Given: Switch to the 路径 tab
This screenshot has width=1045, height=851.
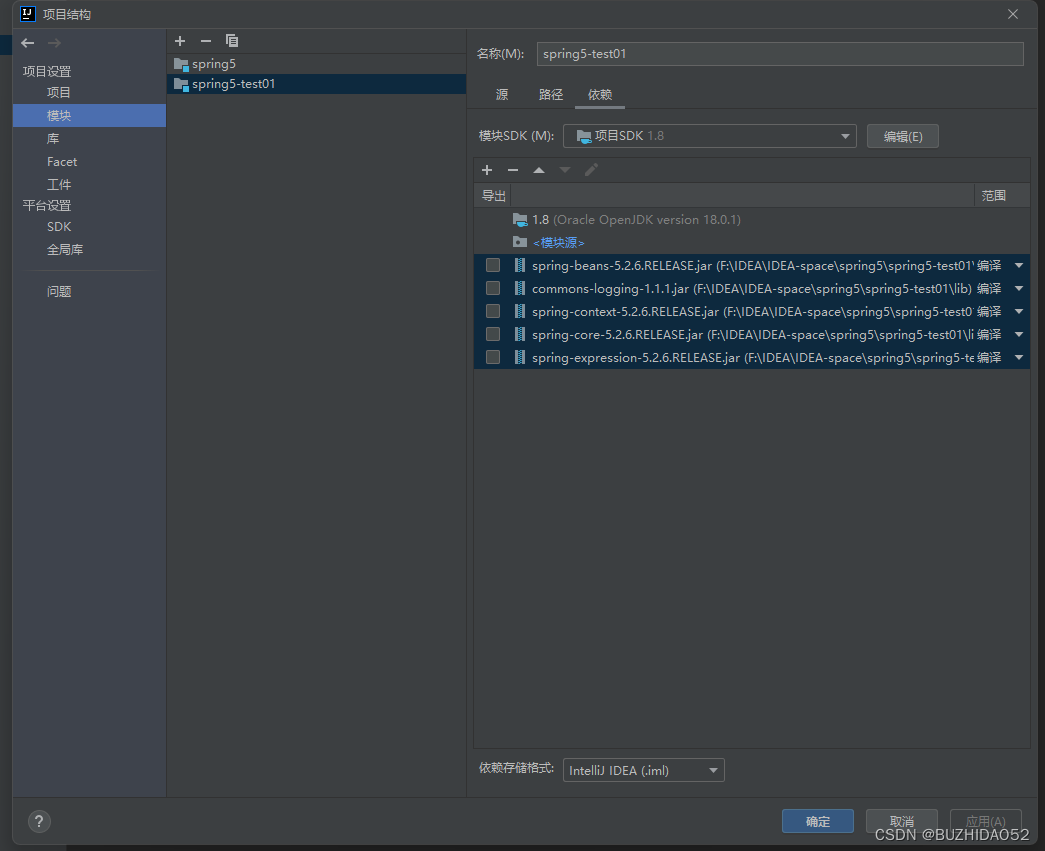Looking at the screenshot, I should (x=550, y=95).
